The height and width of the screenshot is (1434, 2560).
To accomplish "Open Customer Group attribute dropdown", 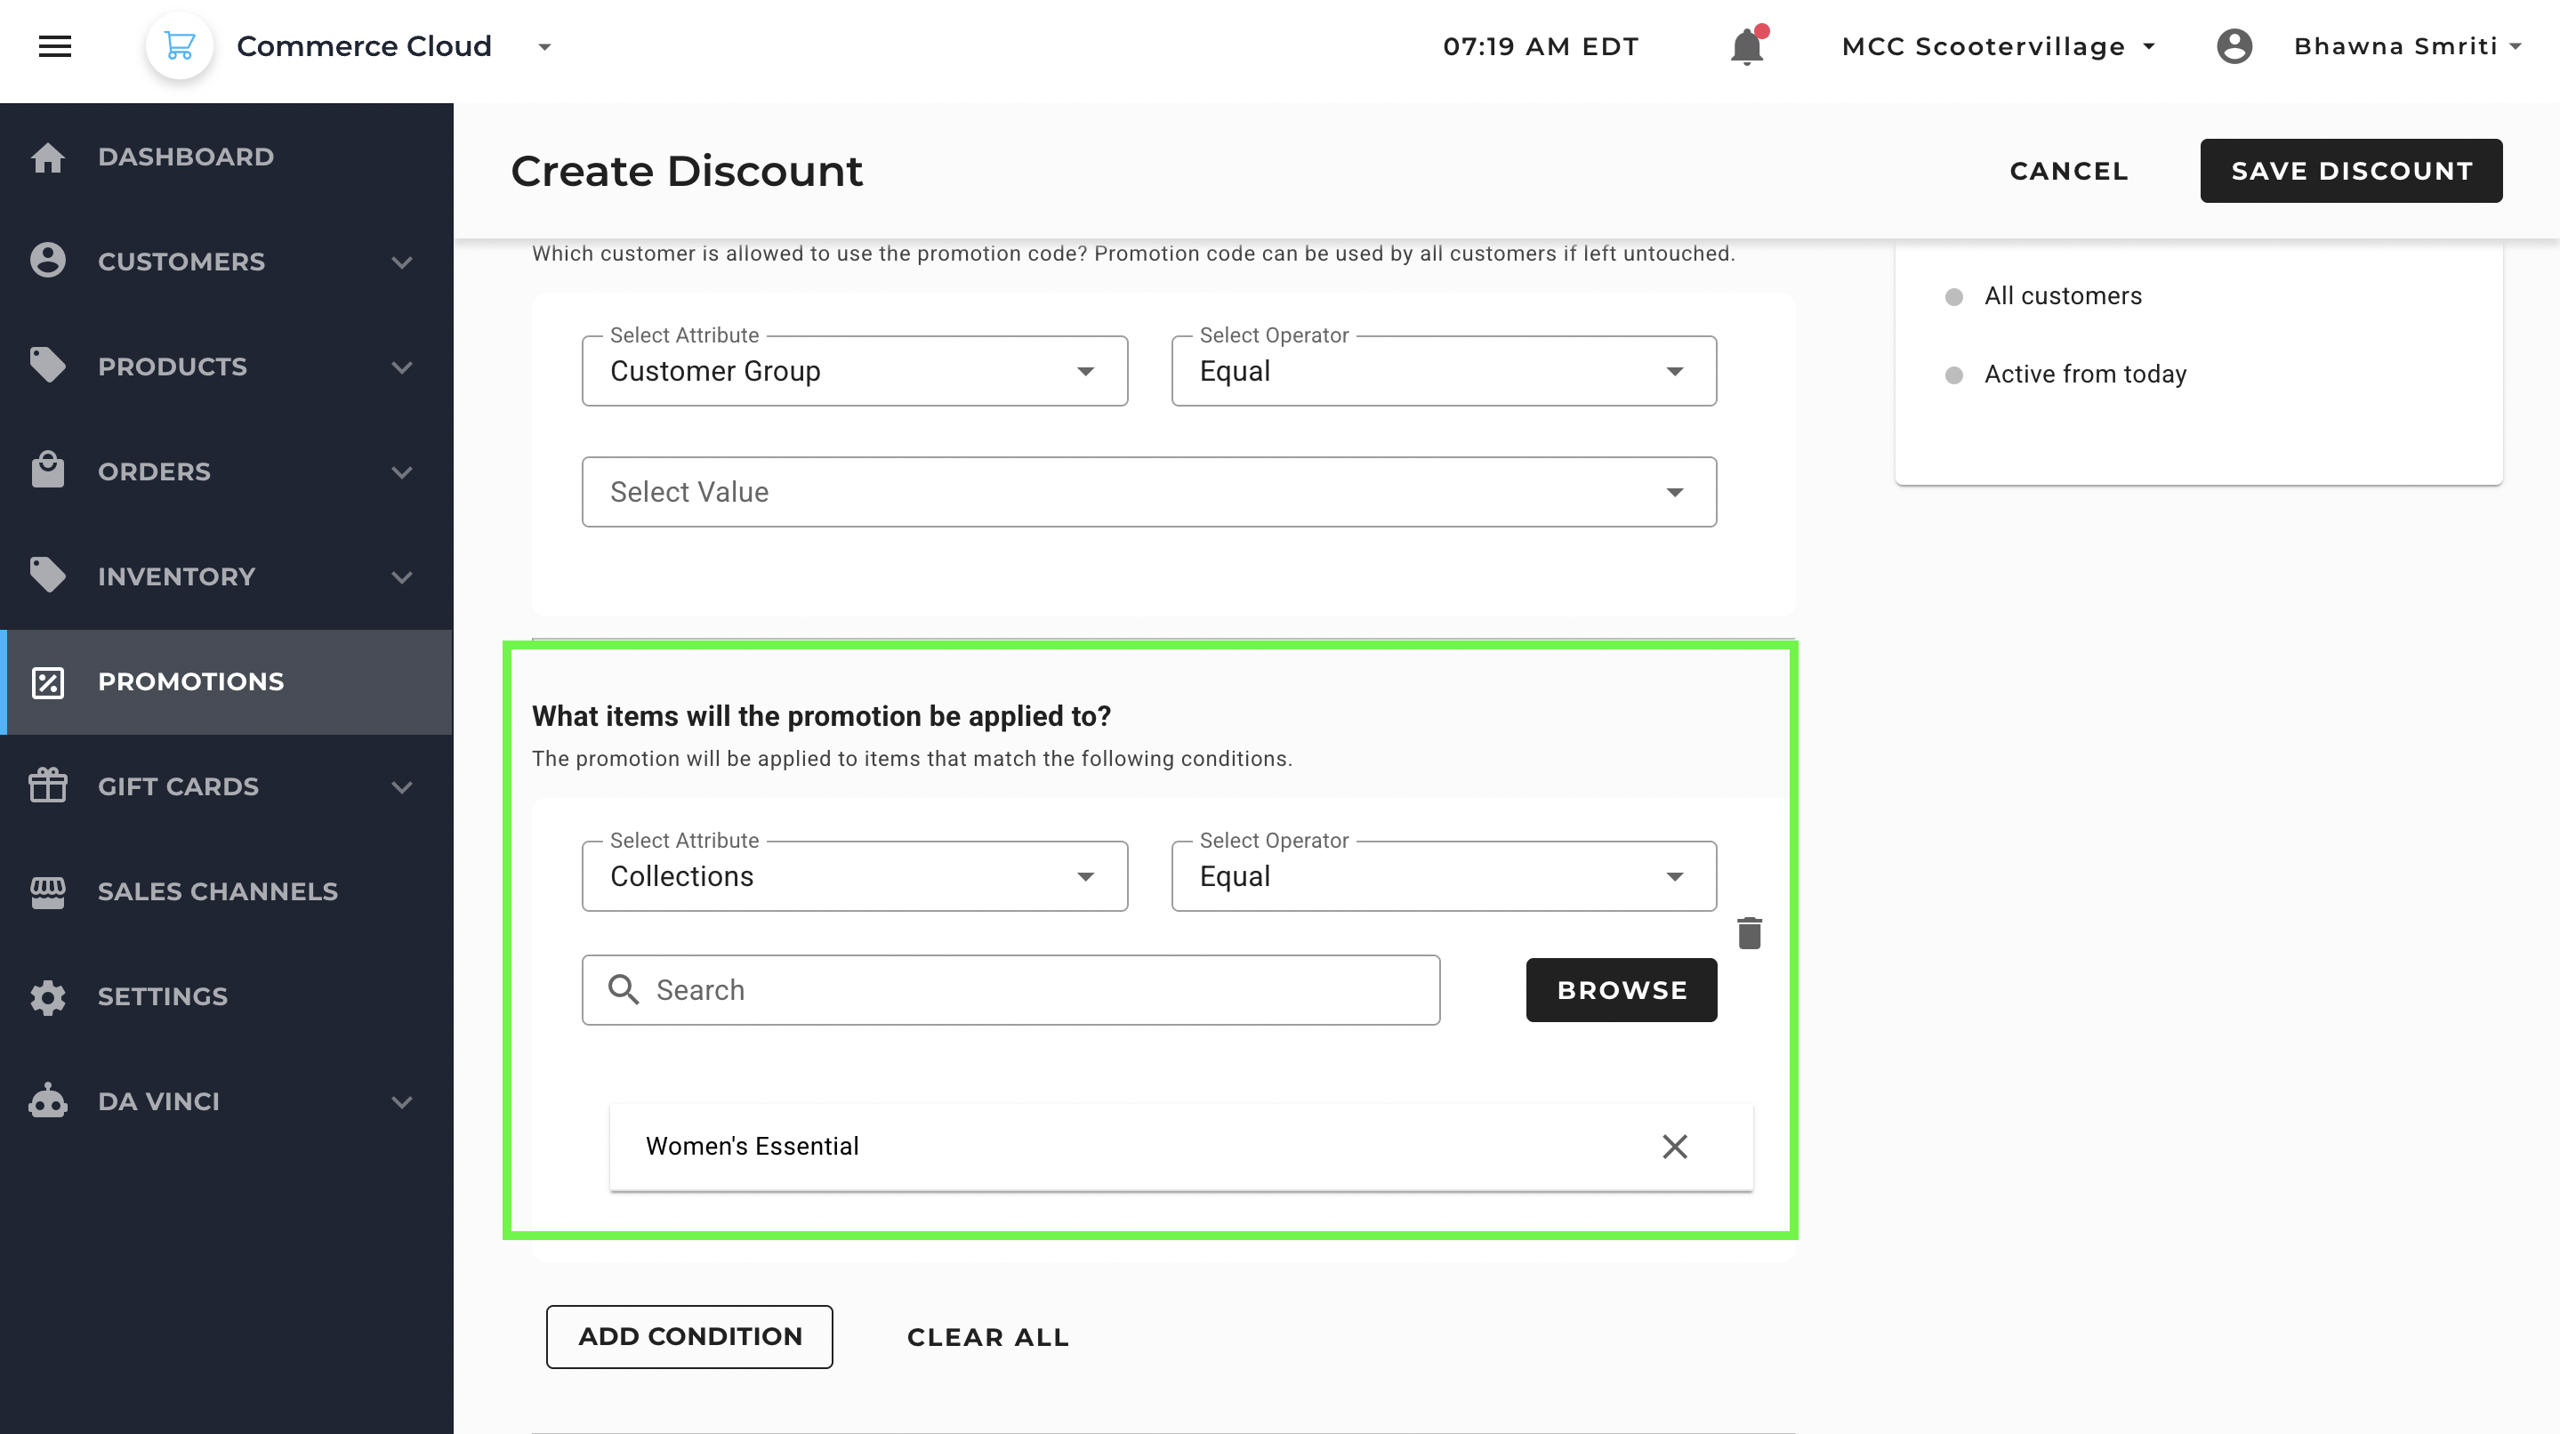I will click(x=854, y=371).
